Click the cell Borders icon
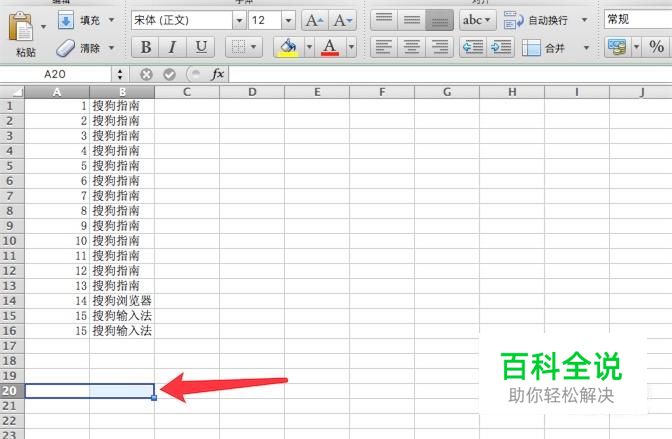This screenshot has height=439, width=672. [238, 47]
